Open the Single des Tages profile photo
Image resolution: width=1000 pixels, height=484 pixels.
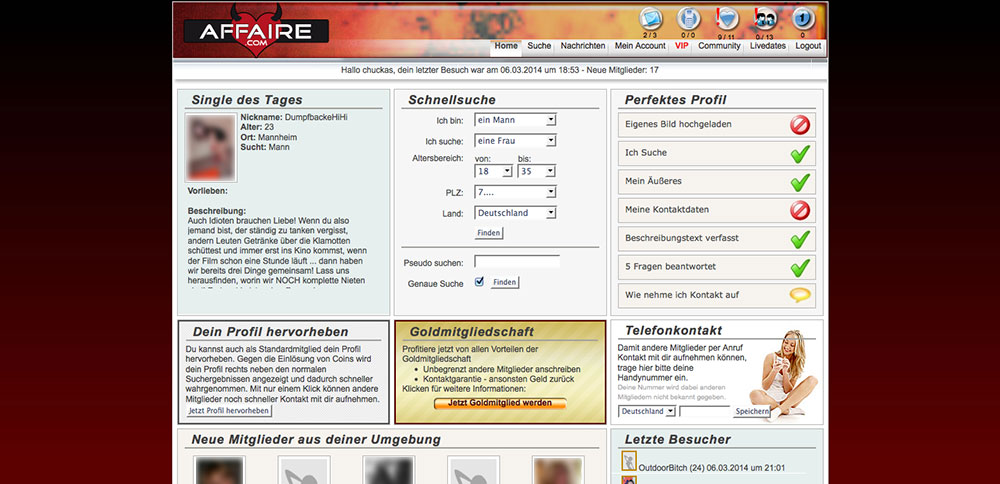211,146
